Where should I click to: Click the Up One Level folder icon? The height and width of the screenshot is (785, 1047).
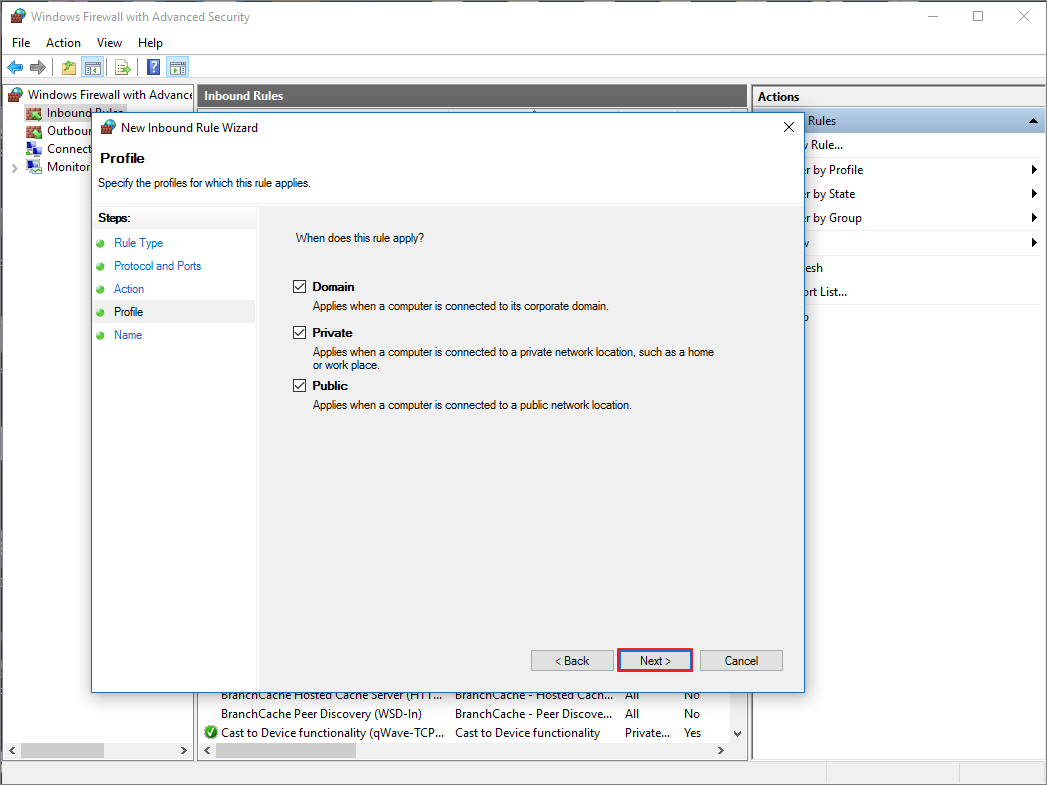click(x=68, y=67)
